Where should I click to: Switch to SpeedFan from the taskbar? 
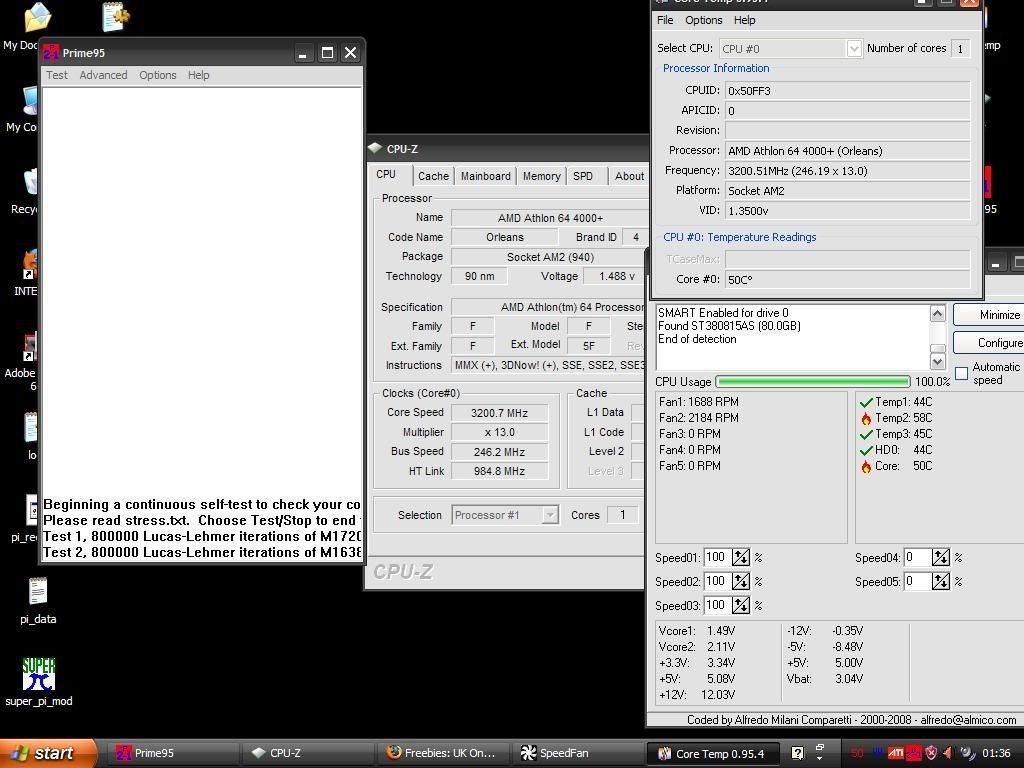pyautogui.click(x=579, y=753)
